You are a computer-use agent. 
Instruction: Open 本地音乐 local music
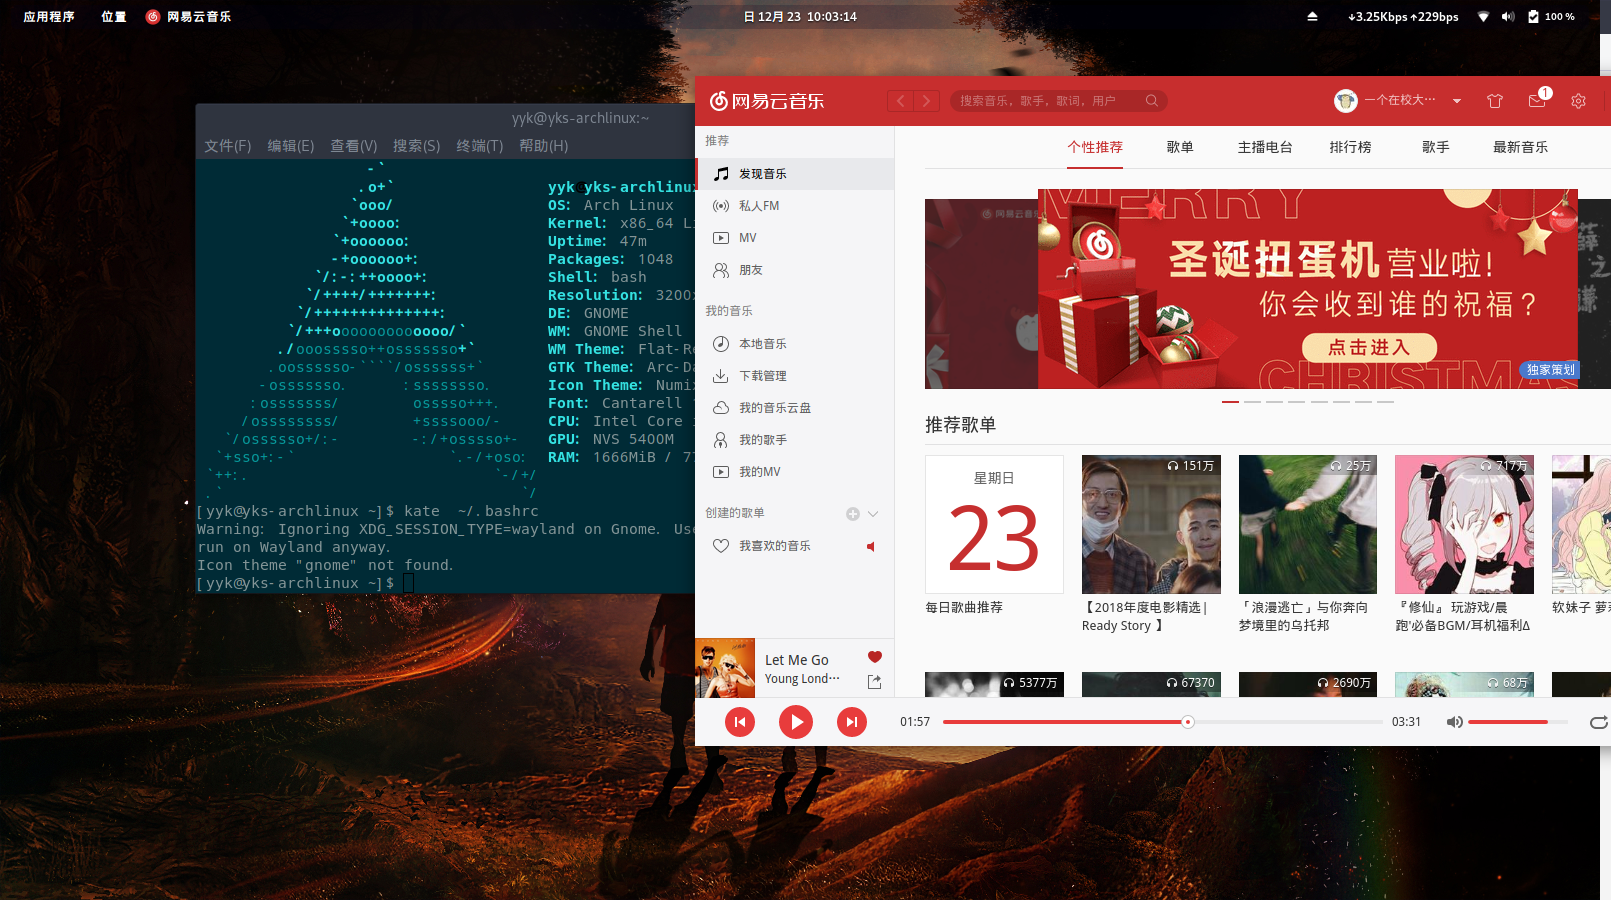click(795, 344)
